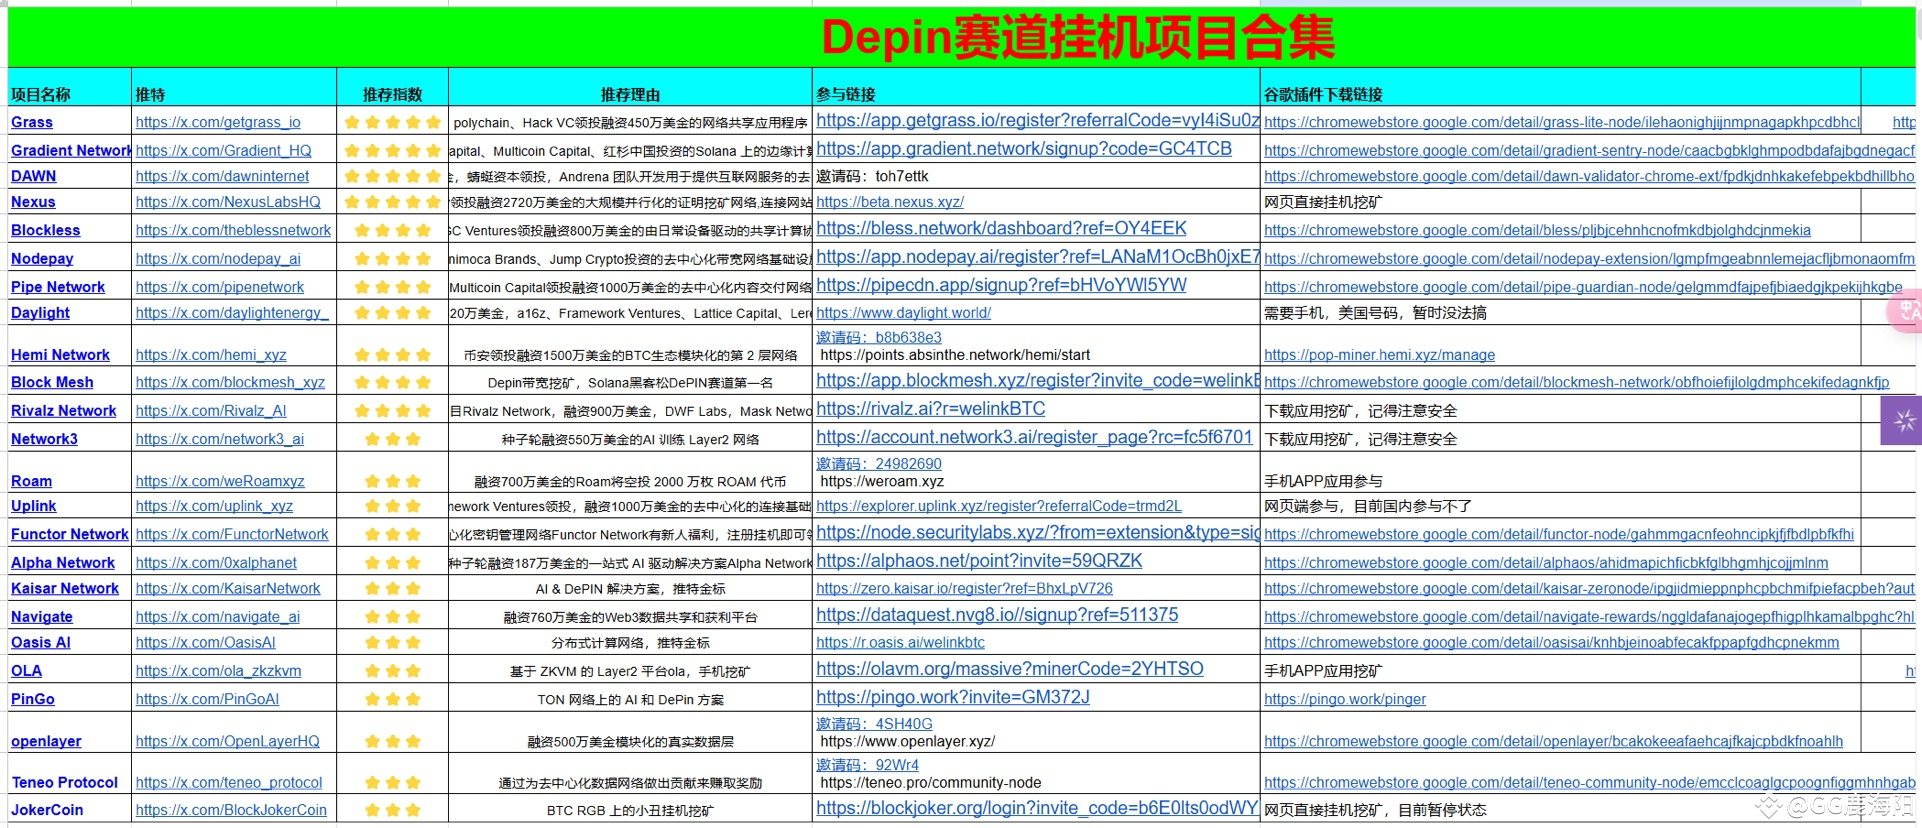This screenshot has width=1922, height=828.
Task: Open the x.com/dawninternet Twitter link
Action: (x=223, y=176)
